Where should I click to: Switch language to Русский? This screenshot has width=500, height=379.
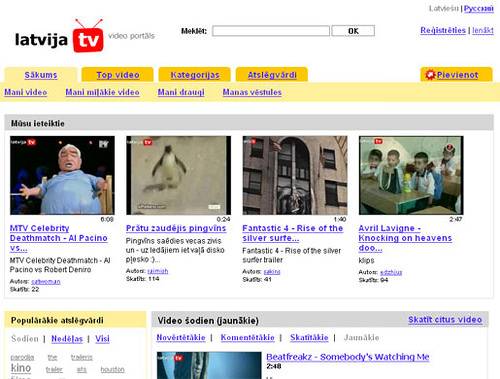tap(479, 8)
